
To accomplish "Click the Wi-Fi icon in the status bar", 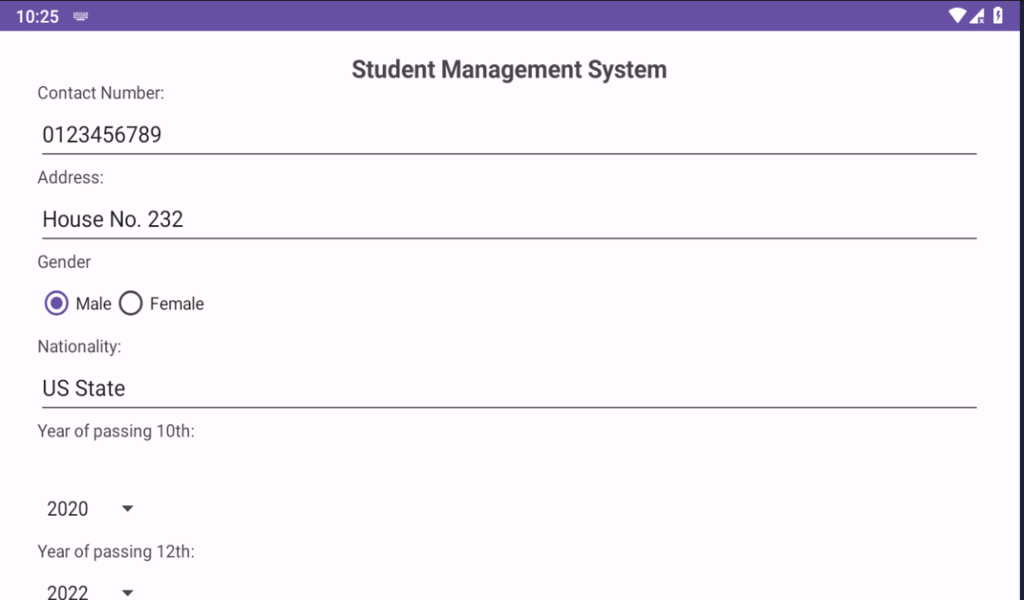I will (955, 15).
